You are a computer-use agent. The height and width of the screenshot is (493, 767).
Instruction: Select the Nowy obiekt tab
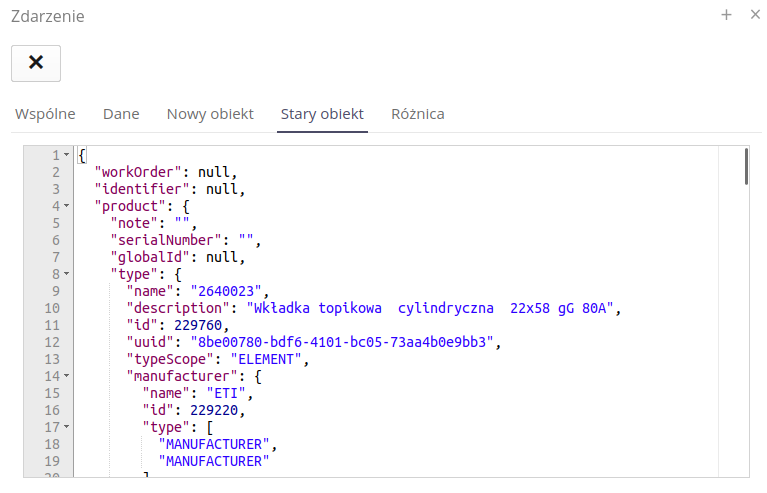(x=210, y=114)
